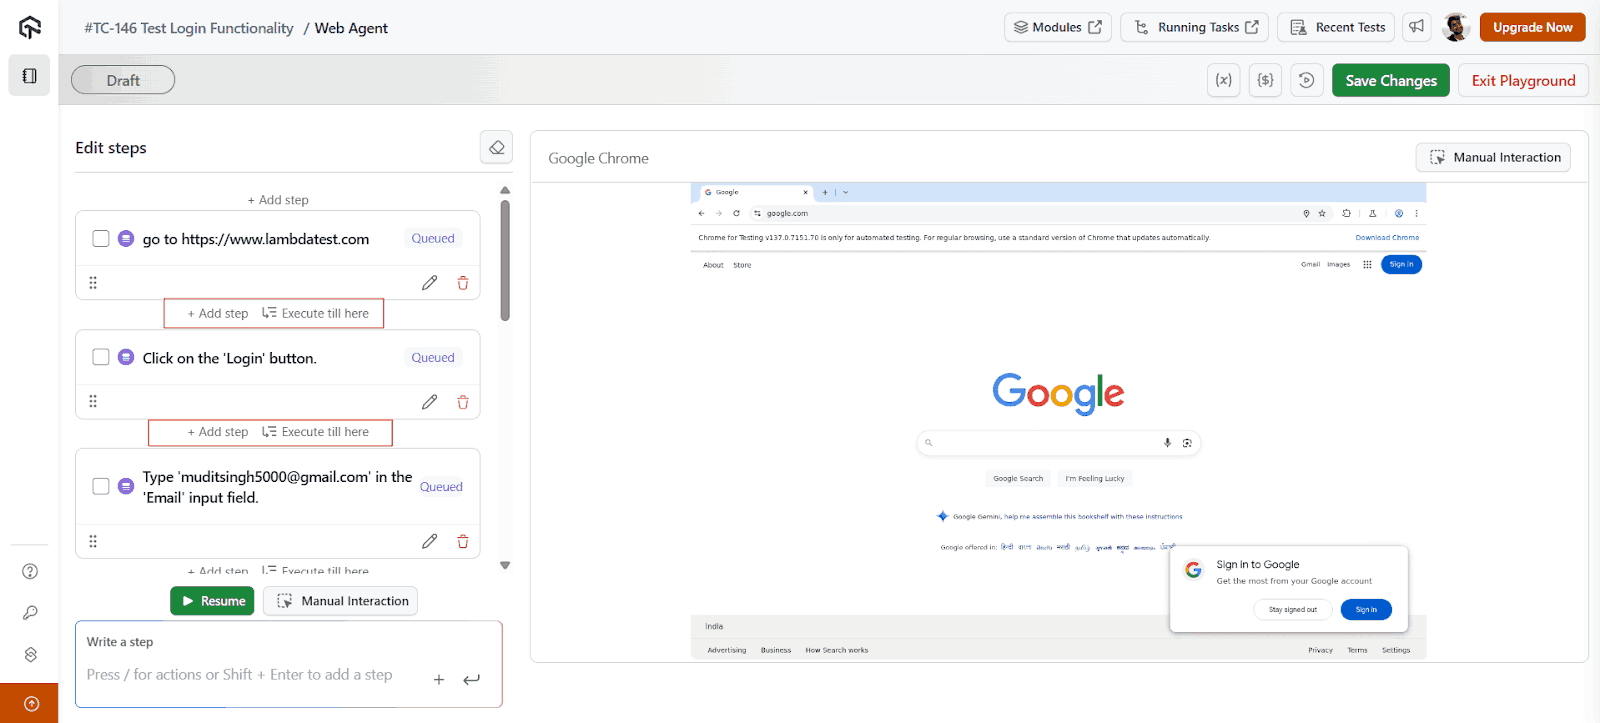The height and width of the screenshot is (723, 1600).
Task: Open the announcements megaphone icon
Action: point(1417,27)
